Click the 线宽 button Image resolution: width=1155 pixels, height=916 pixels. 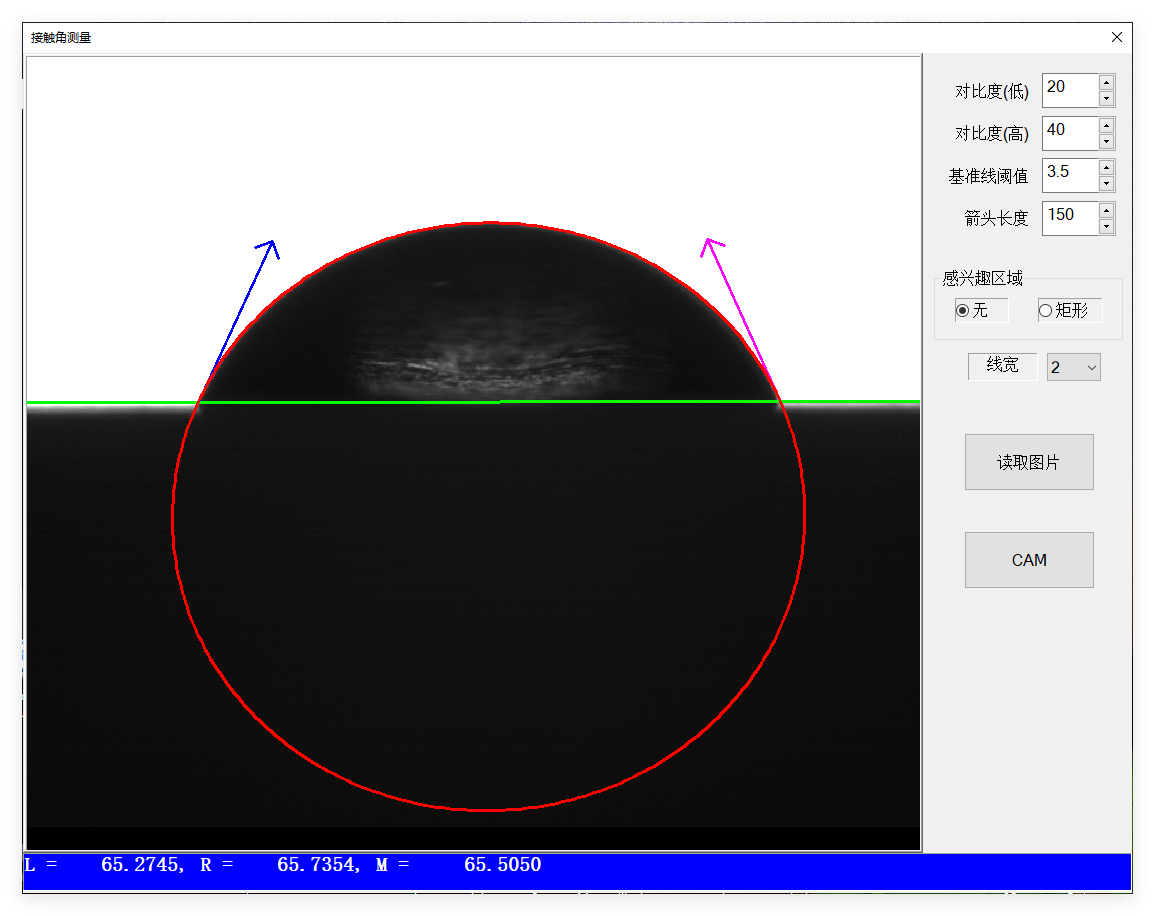tap(1002, 366)
